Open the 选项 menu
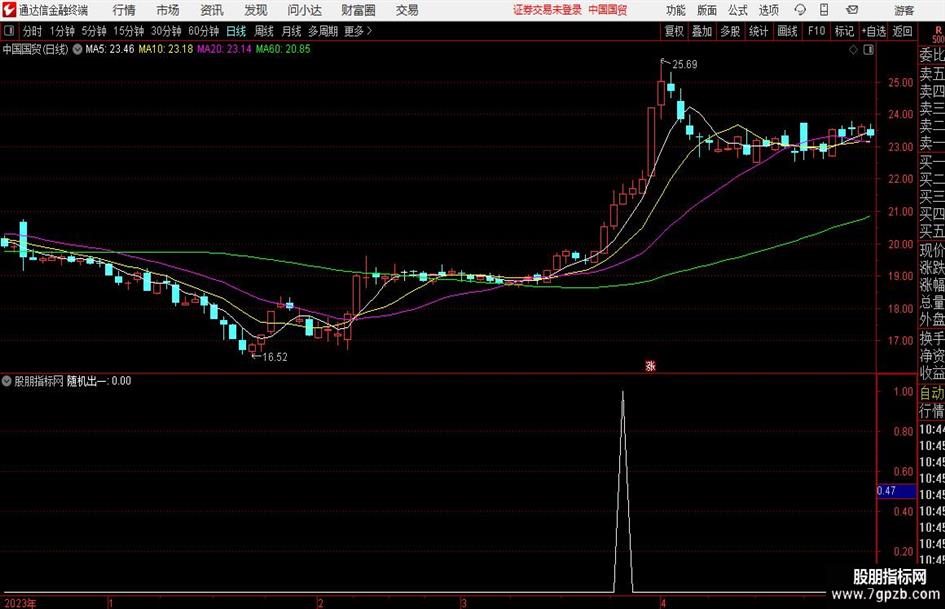 (768, 10)
